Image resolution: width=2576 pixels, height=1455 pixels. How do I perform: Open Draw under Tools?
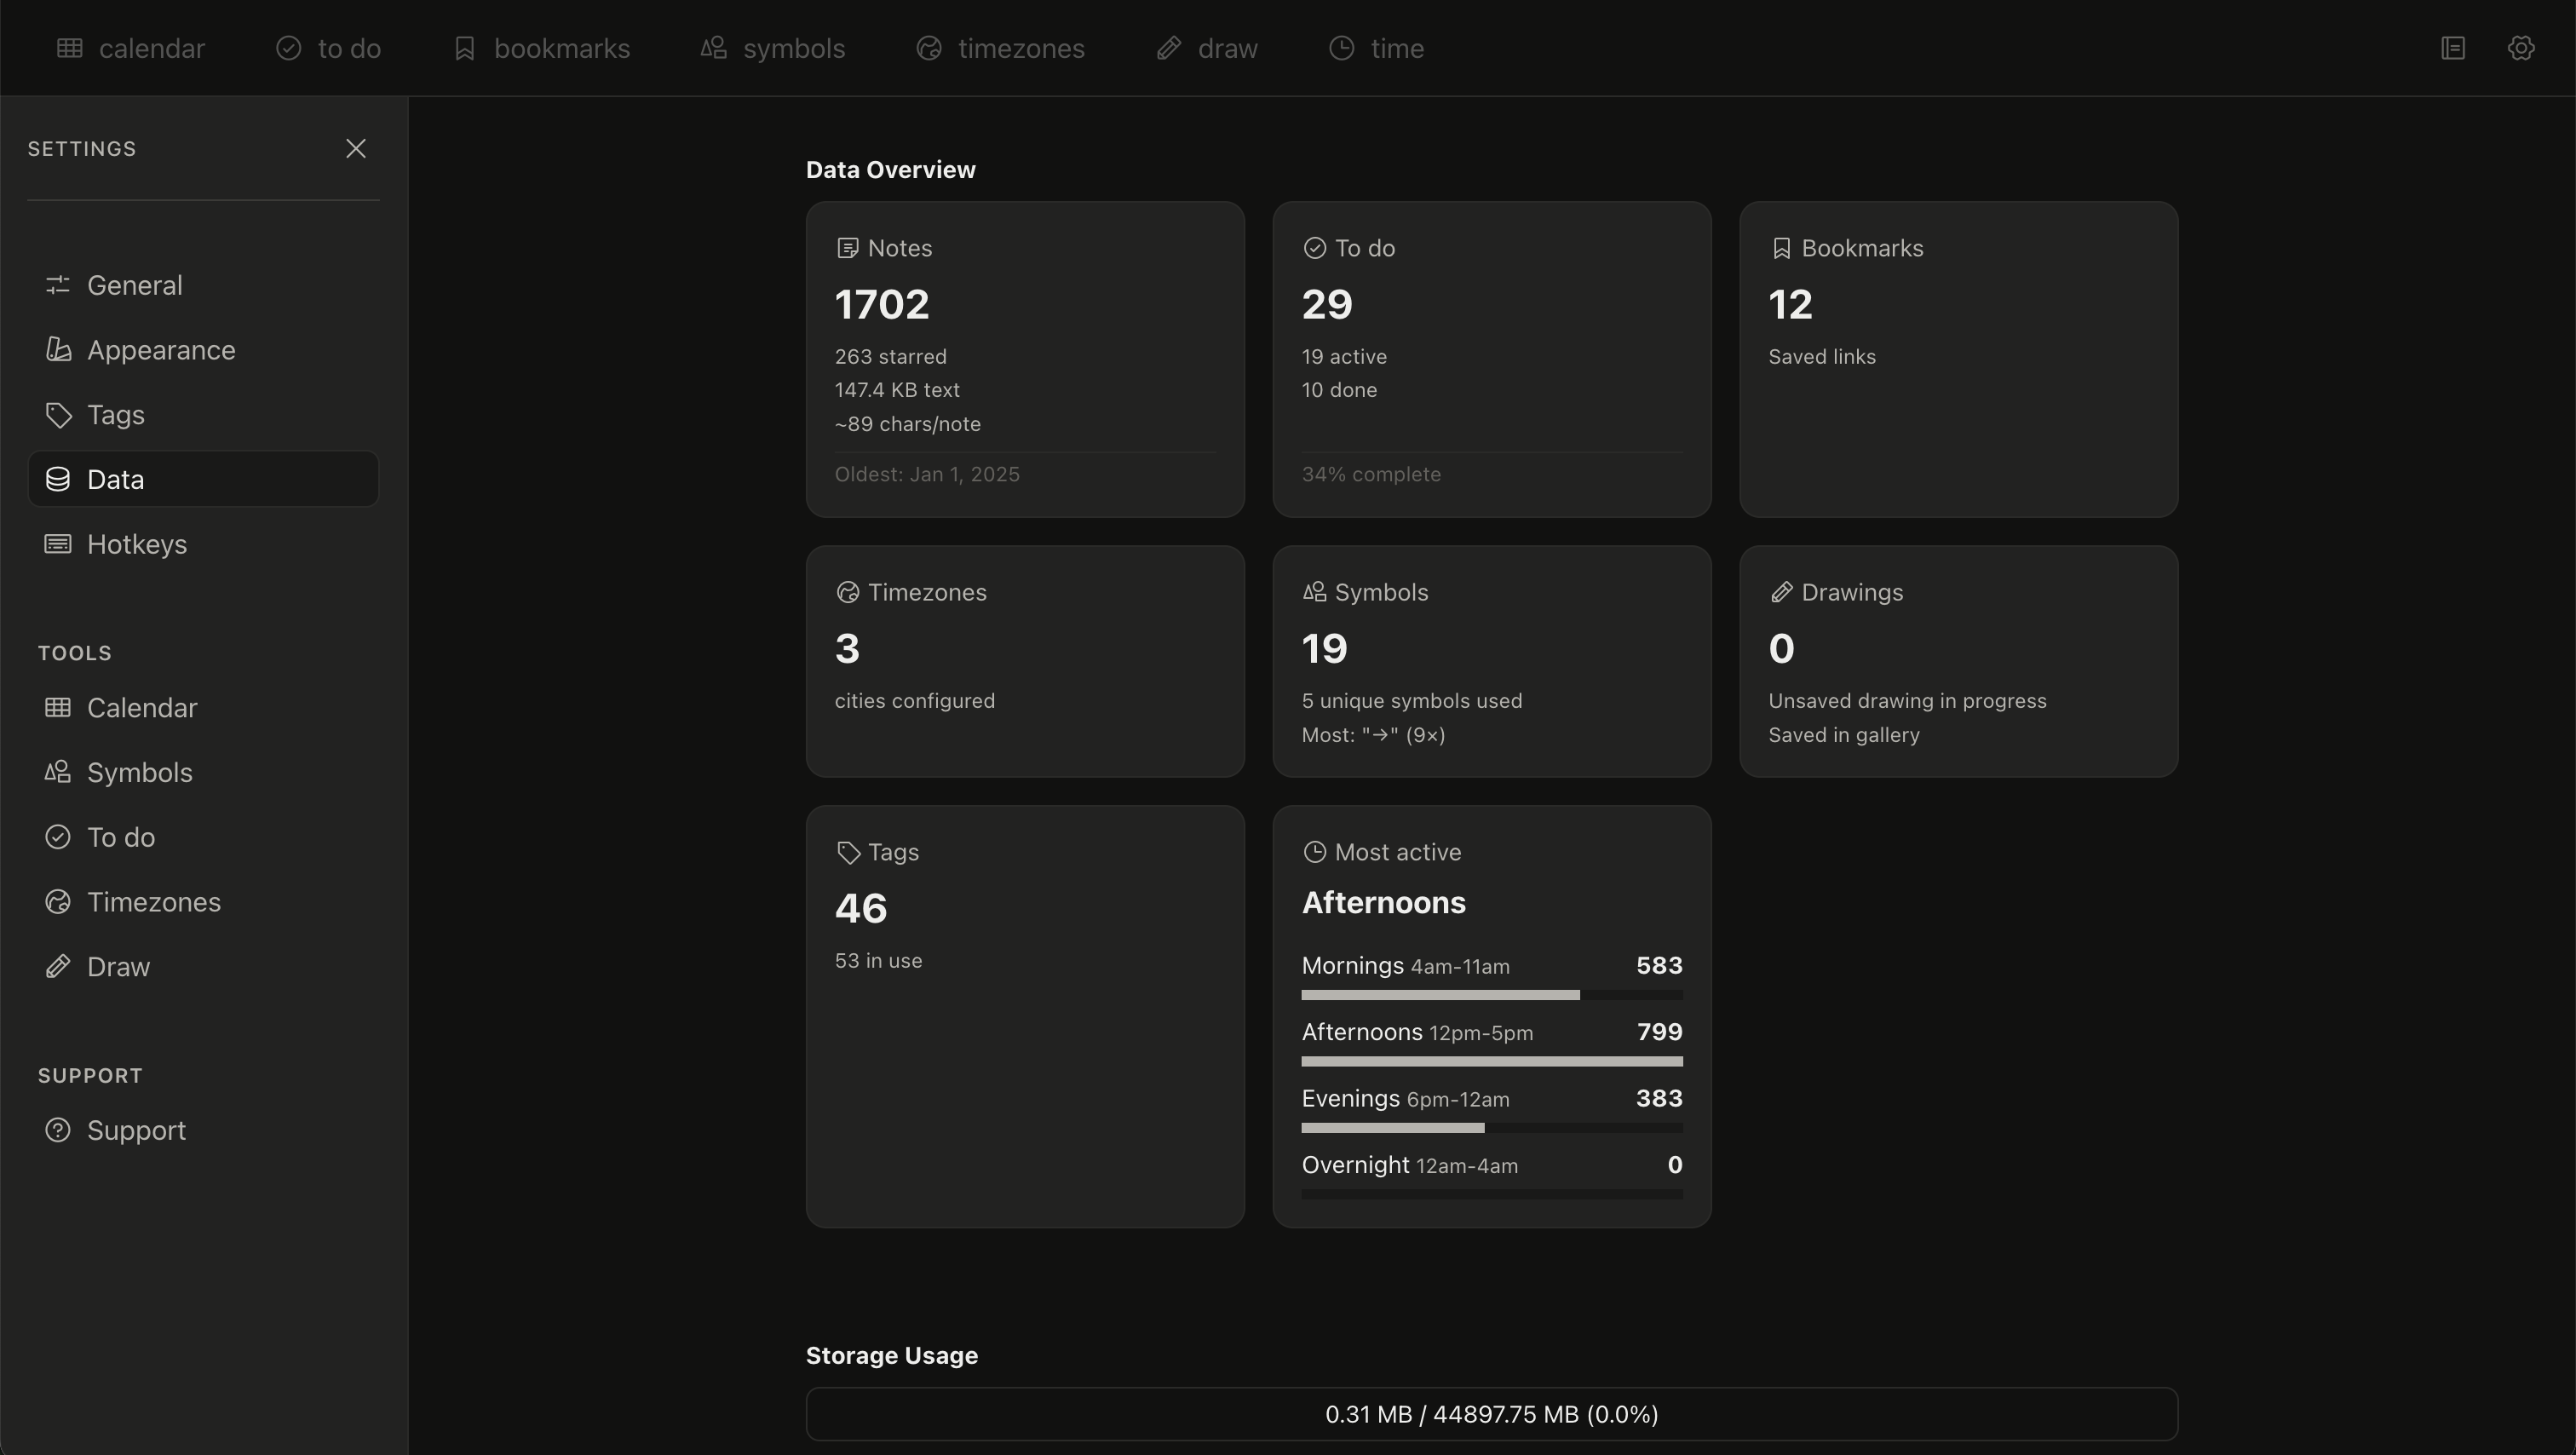click(x=203, y=967)
